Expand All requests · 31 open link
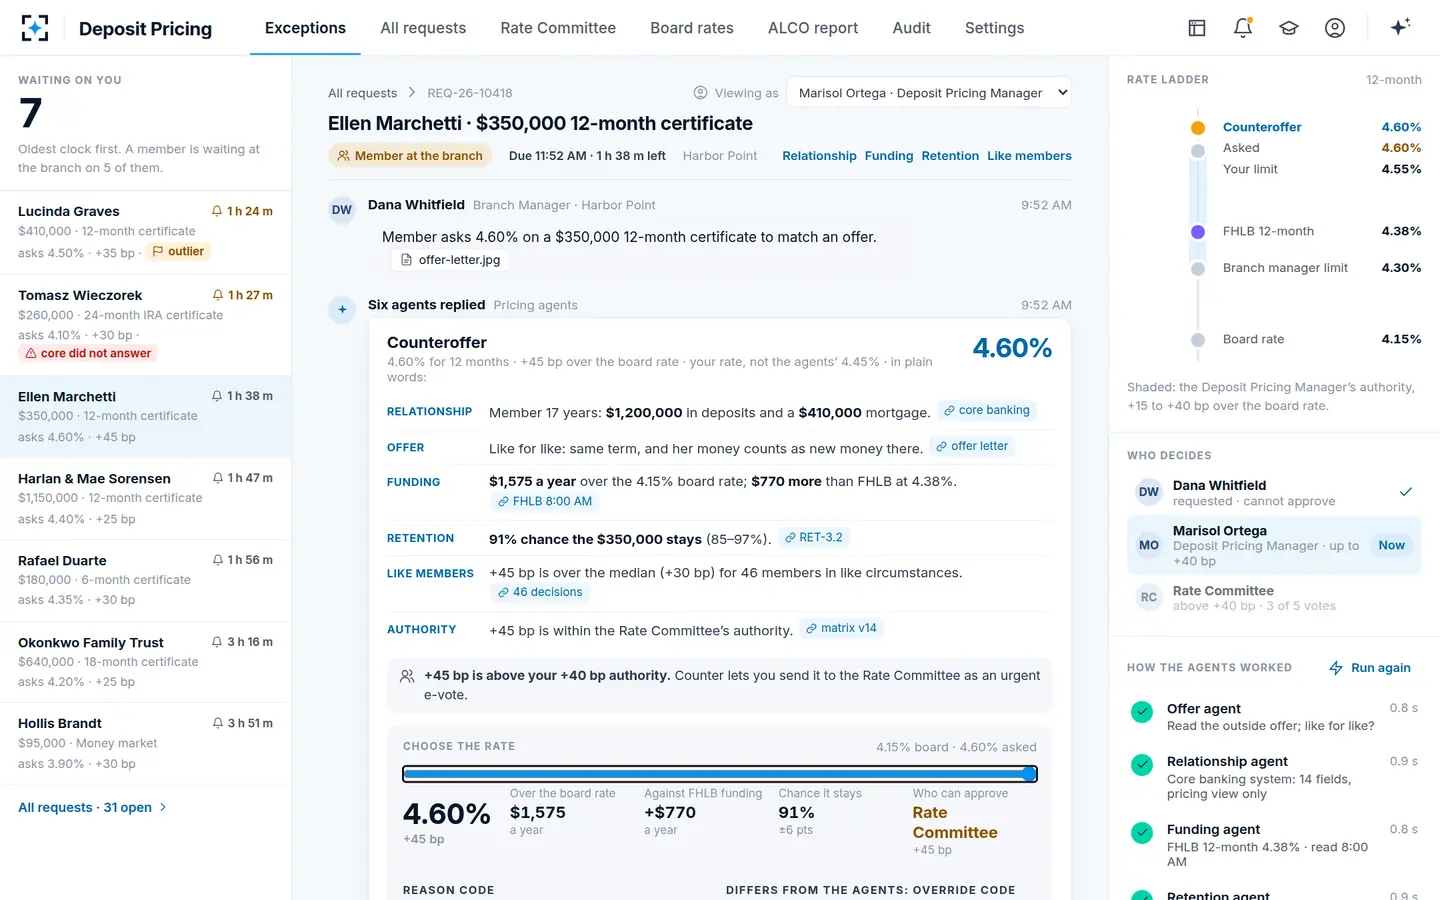This screenshot has height=900, width=1440. click(x=92, y=808)
